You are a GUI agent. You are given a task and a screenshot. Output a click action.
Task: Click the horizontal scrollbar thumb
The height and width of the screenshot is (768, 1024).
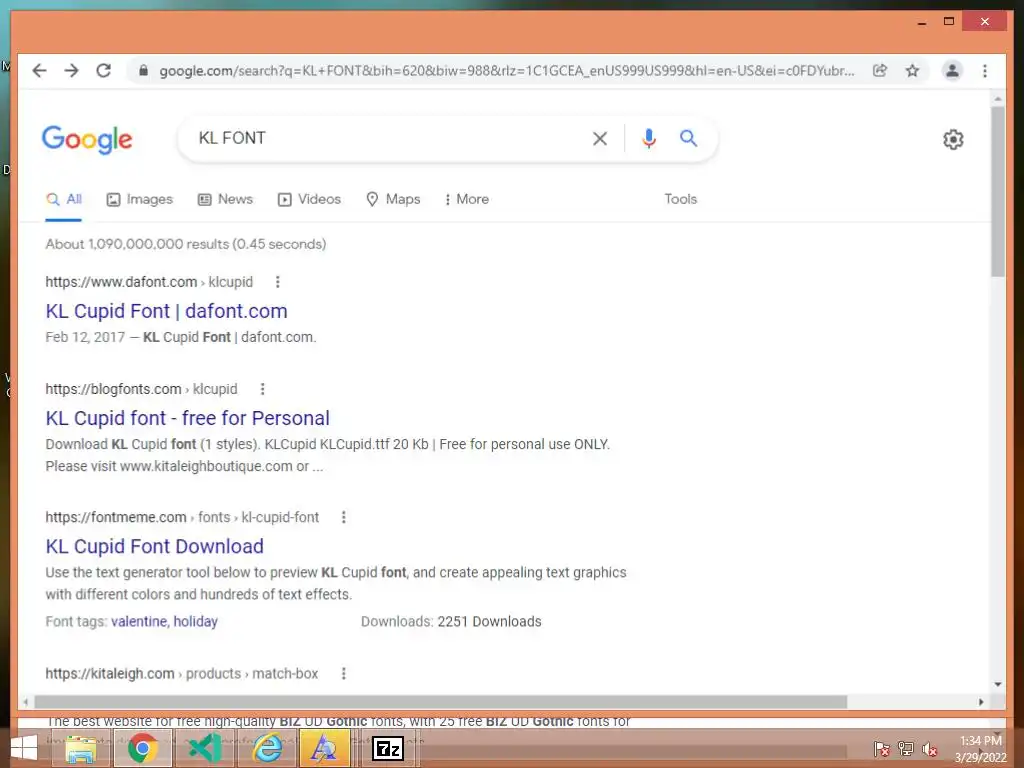point(441,702)
